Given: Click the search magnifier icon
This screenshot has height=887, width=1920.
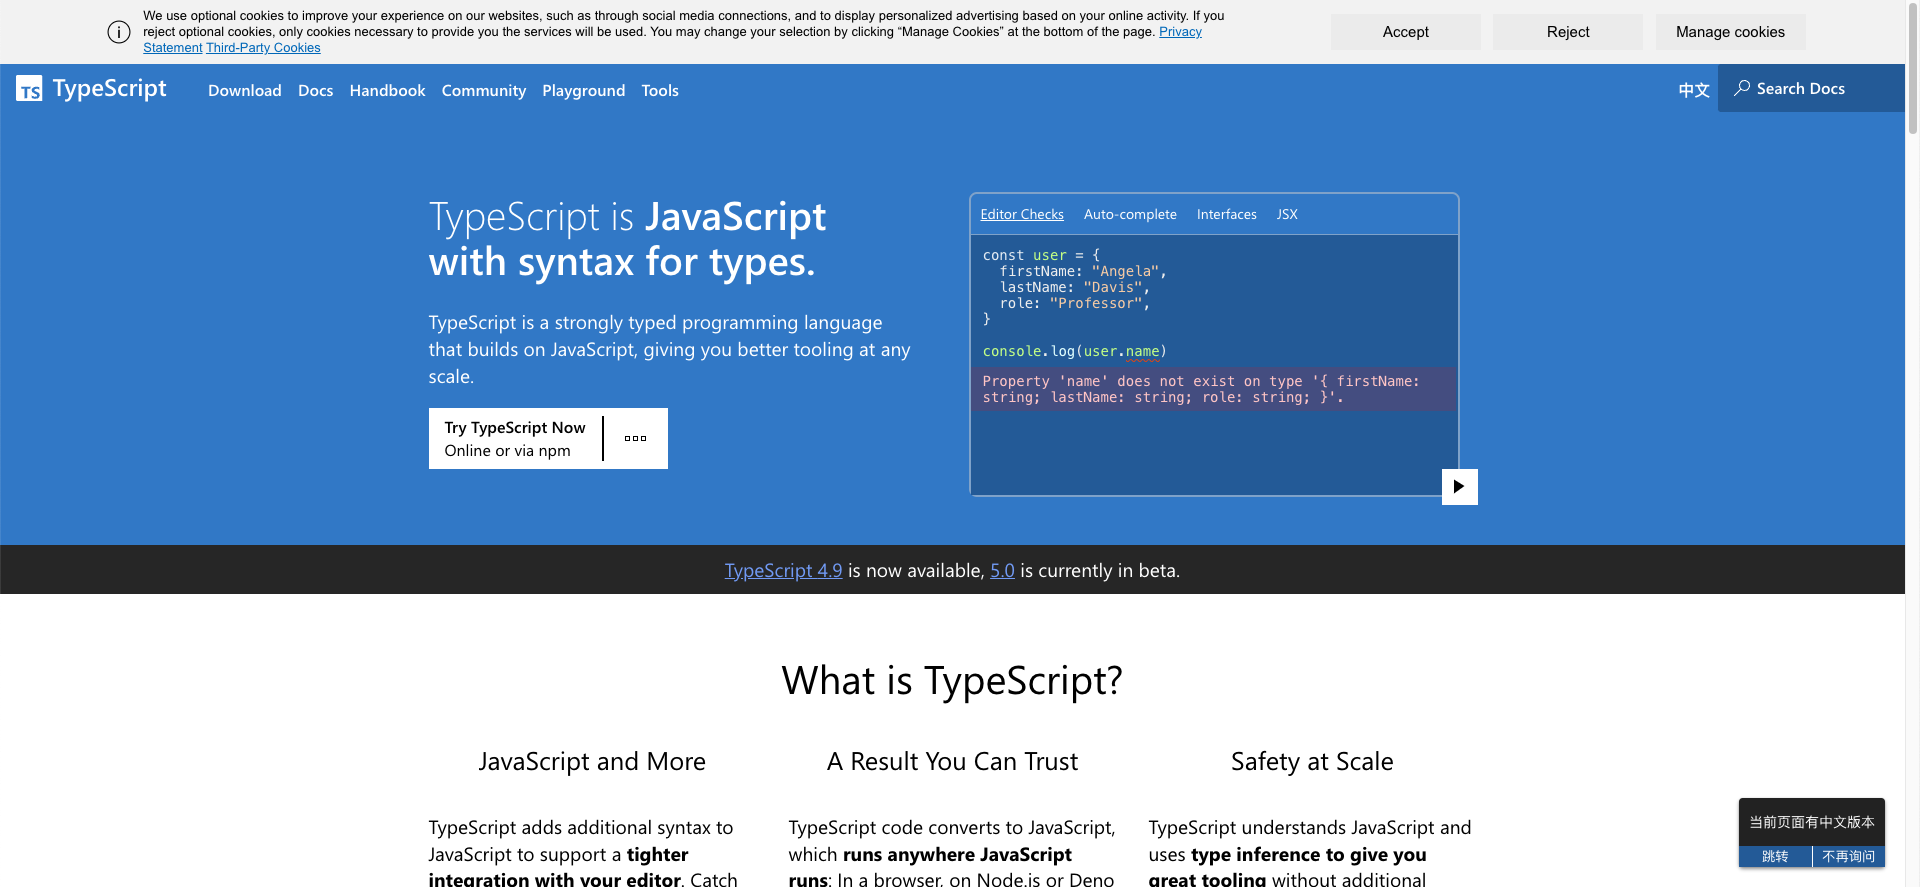Looking at the screenshot, I should pos(1742,88).
